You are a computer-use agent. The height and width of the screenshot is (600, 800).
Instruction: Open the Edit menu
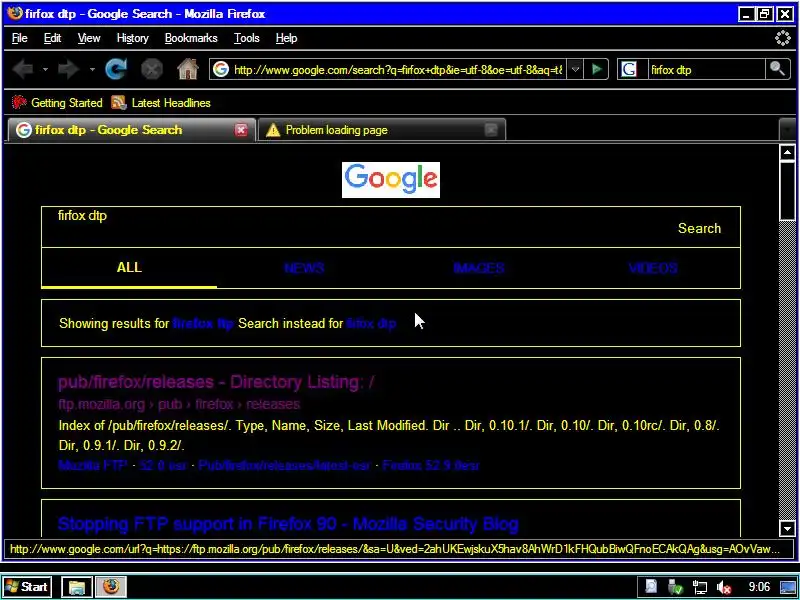click(x=52, y=38)
